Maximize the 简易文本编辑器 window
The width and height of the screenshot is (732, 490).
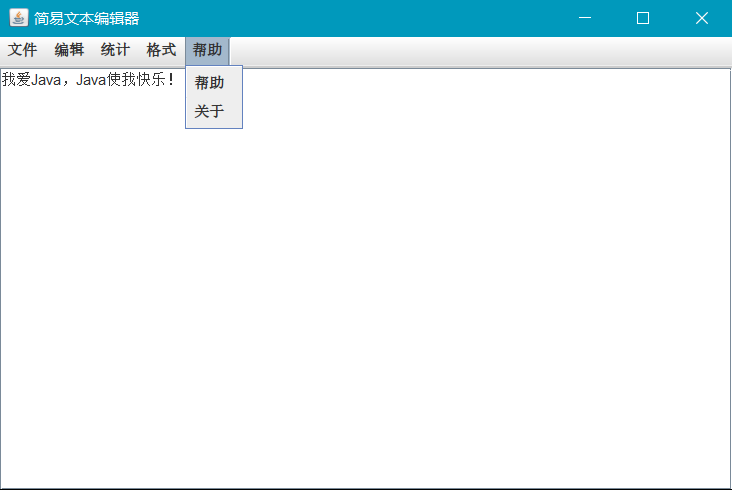point(643,18)
